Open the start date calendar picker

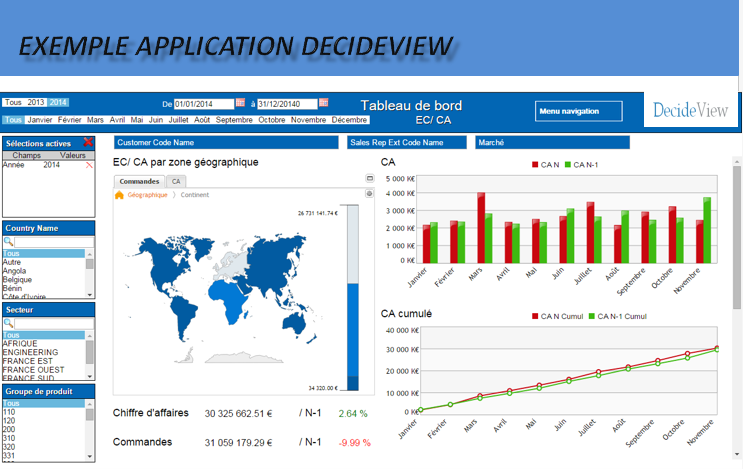[240, 103]
